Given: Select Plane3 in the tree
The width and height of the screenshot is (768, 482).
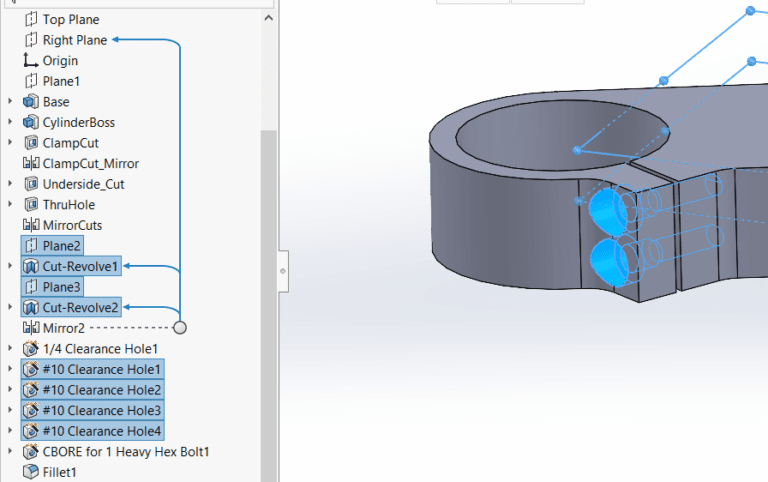Looking at the screenshot, I should (62, 287).
